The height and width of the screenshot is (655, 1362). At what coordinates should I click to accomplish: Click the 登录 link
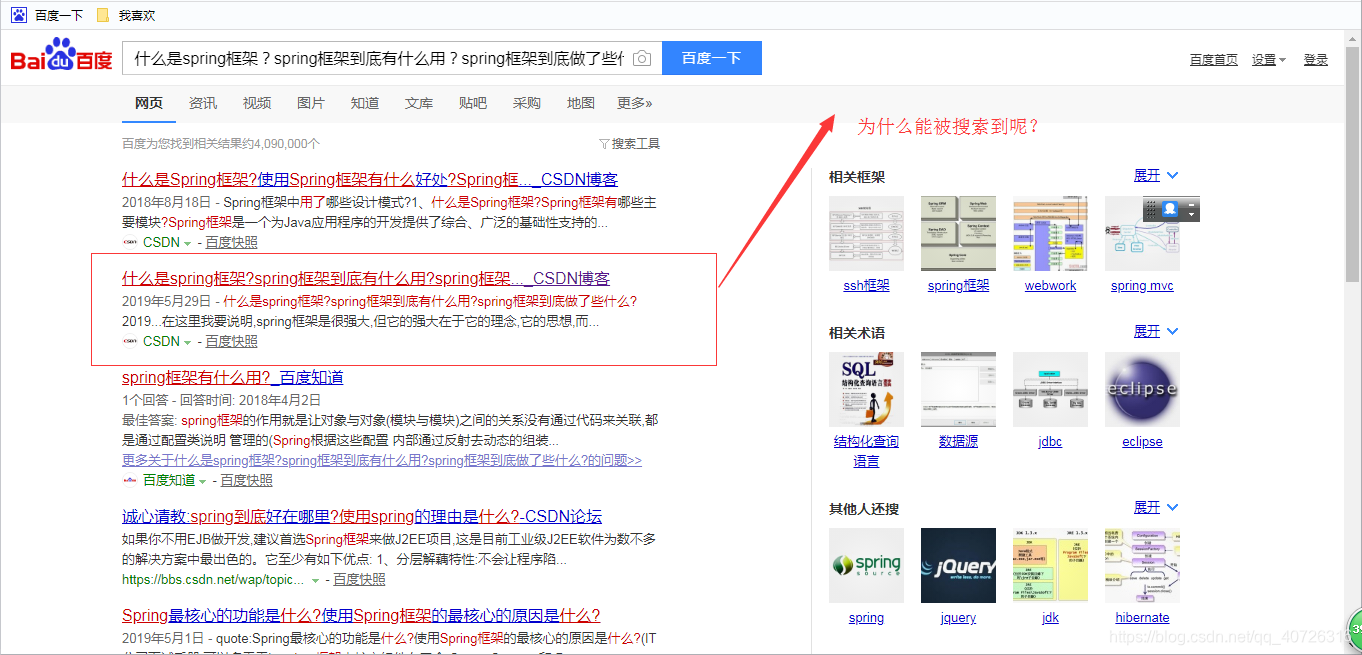1316,60
